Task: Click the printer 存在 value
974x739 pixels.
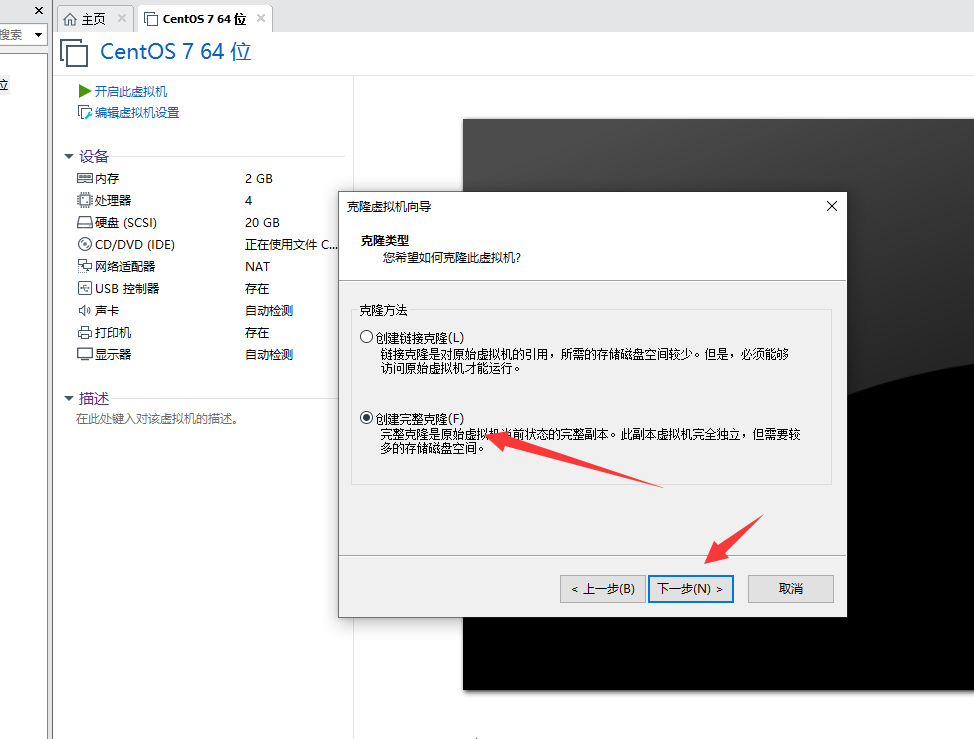Action: pos(257,332)
